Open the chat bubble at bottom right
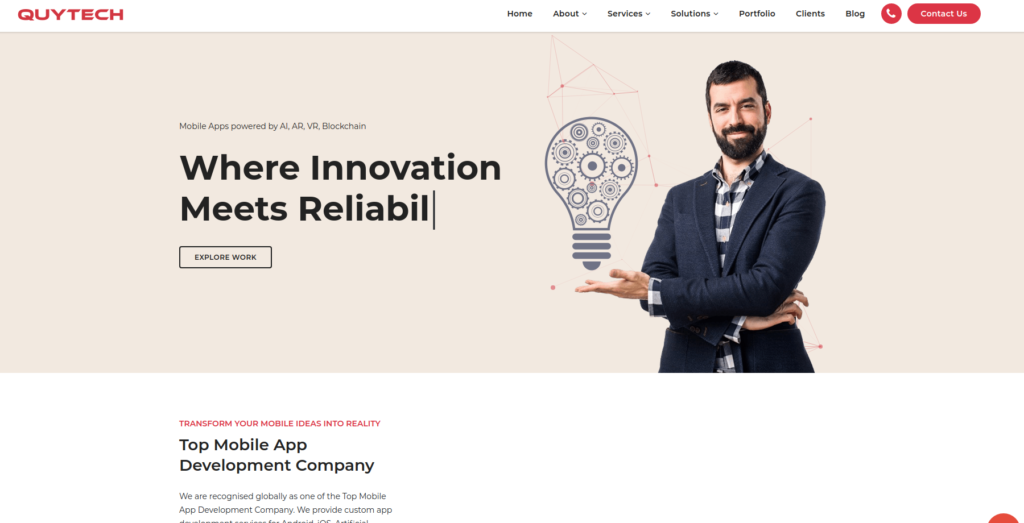 [x=1006, y=518]
